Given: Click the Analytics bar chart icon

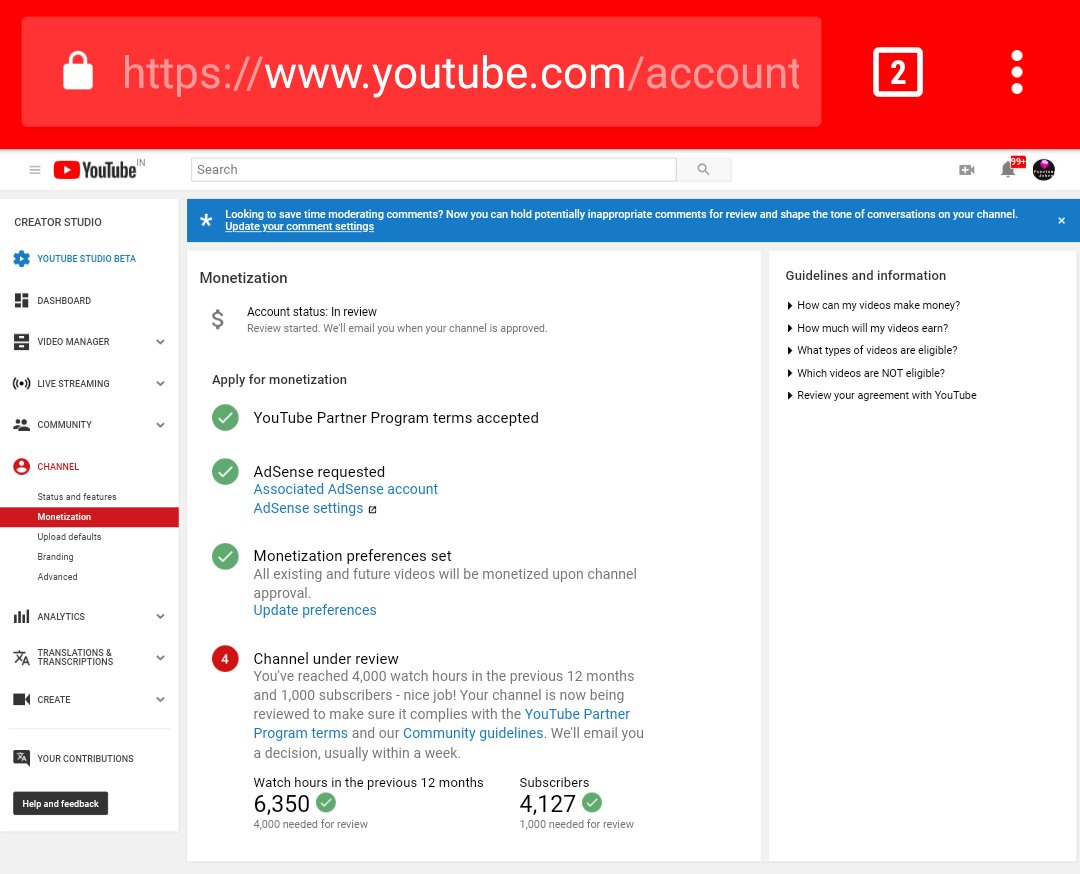Looking at the screenshot, I should coord(21,616).
